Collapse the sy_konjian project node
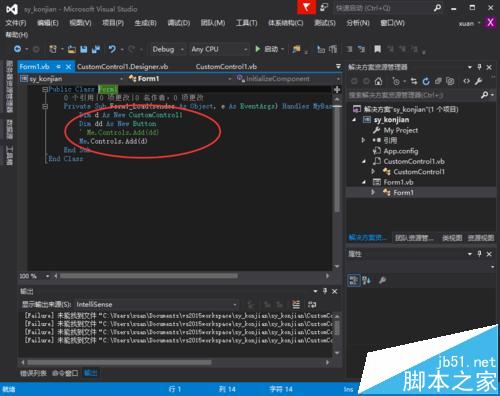The image size is (500, 396). point(354,120)
